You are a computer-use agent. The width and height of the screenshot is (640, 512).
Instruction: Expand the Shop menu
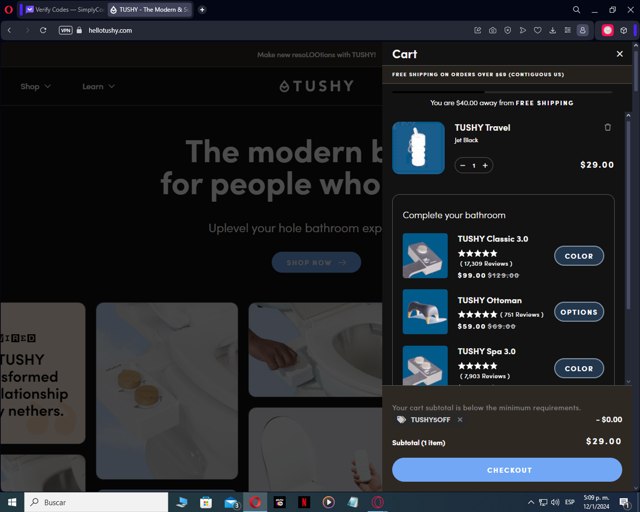point(36,87)
